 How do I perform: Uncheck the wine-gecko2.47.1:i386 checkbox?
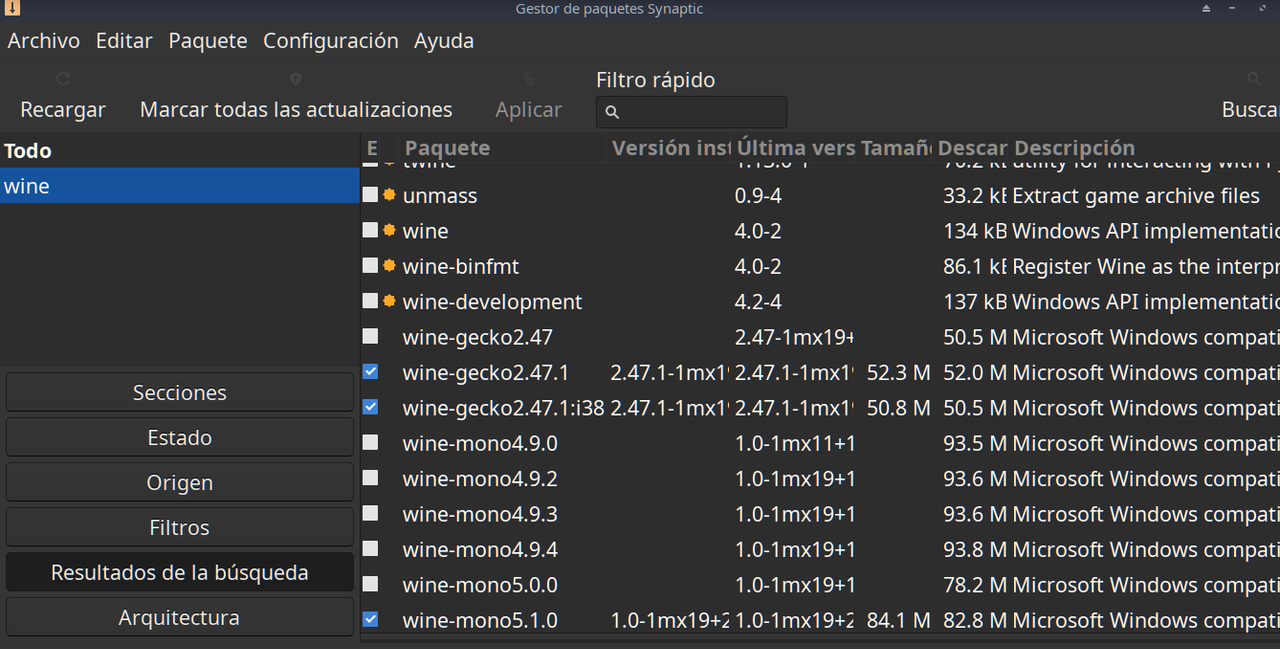[370, 407]
